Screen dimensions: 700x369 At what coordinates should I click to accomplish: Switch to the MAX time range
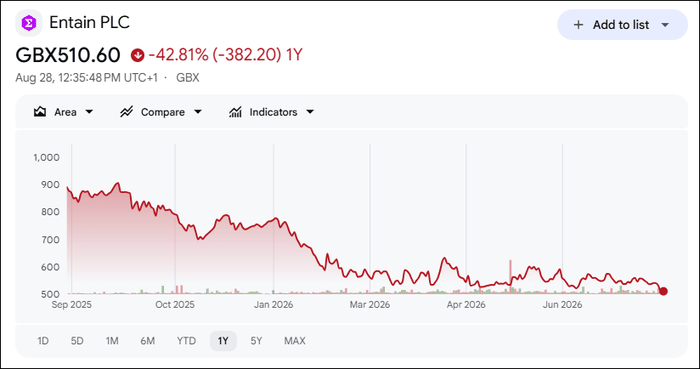(x=295, y=341)
